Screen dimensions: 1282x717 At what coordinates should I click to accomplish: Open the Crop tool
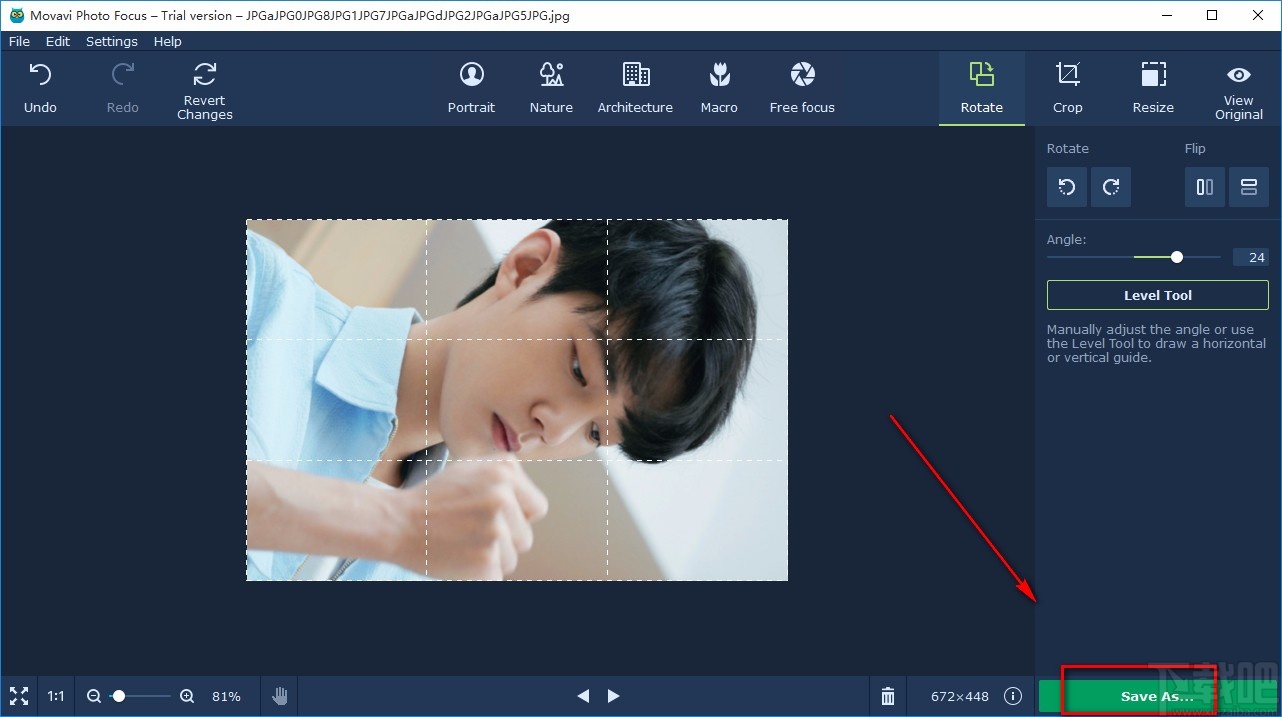(1067, 87)
